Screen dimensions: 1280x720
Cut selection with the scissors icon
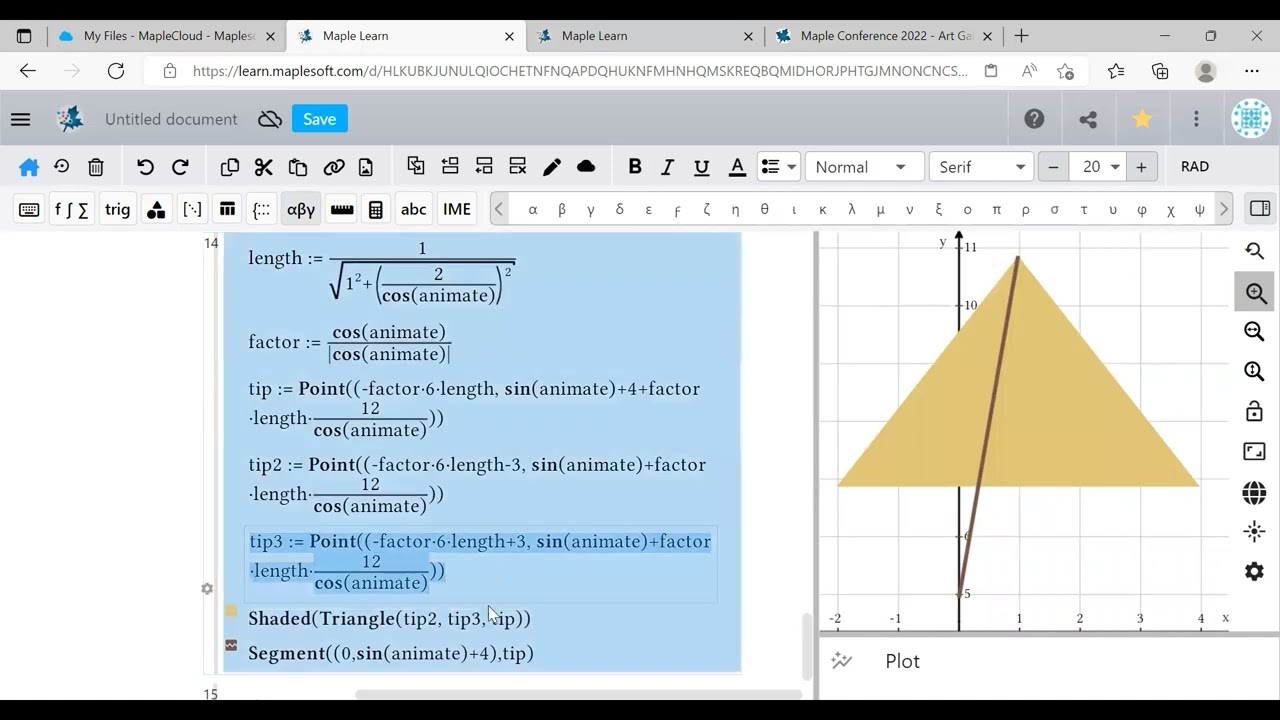(x=264, y=167)
